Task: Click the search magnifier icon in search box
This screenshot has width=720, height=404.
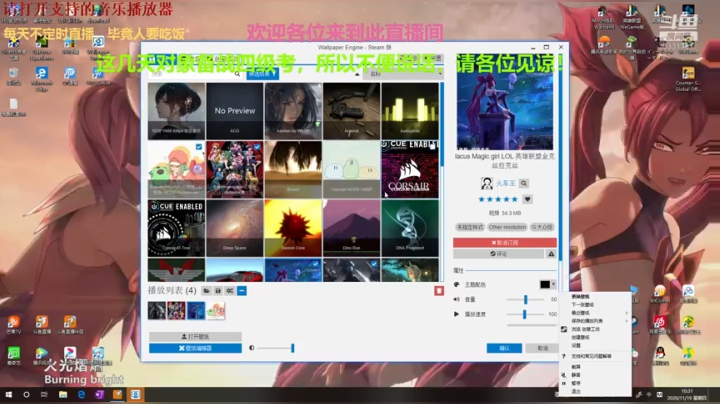Action: point(237,73)
